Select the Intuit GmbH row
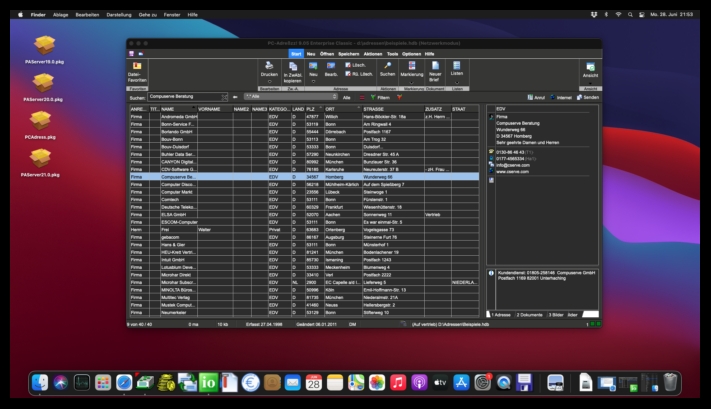Image resolution: width=711 pixels, height=409 pixels. coord(304,260)
